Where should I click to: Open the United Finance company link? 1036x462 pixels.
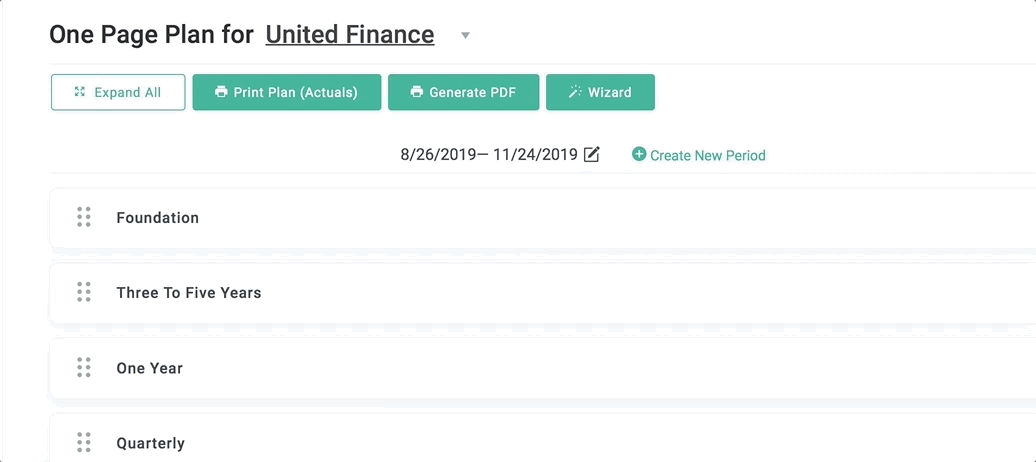[350, 34]
